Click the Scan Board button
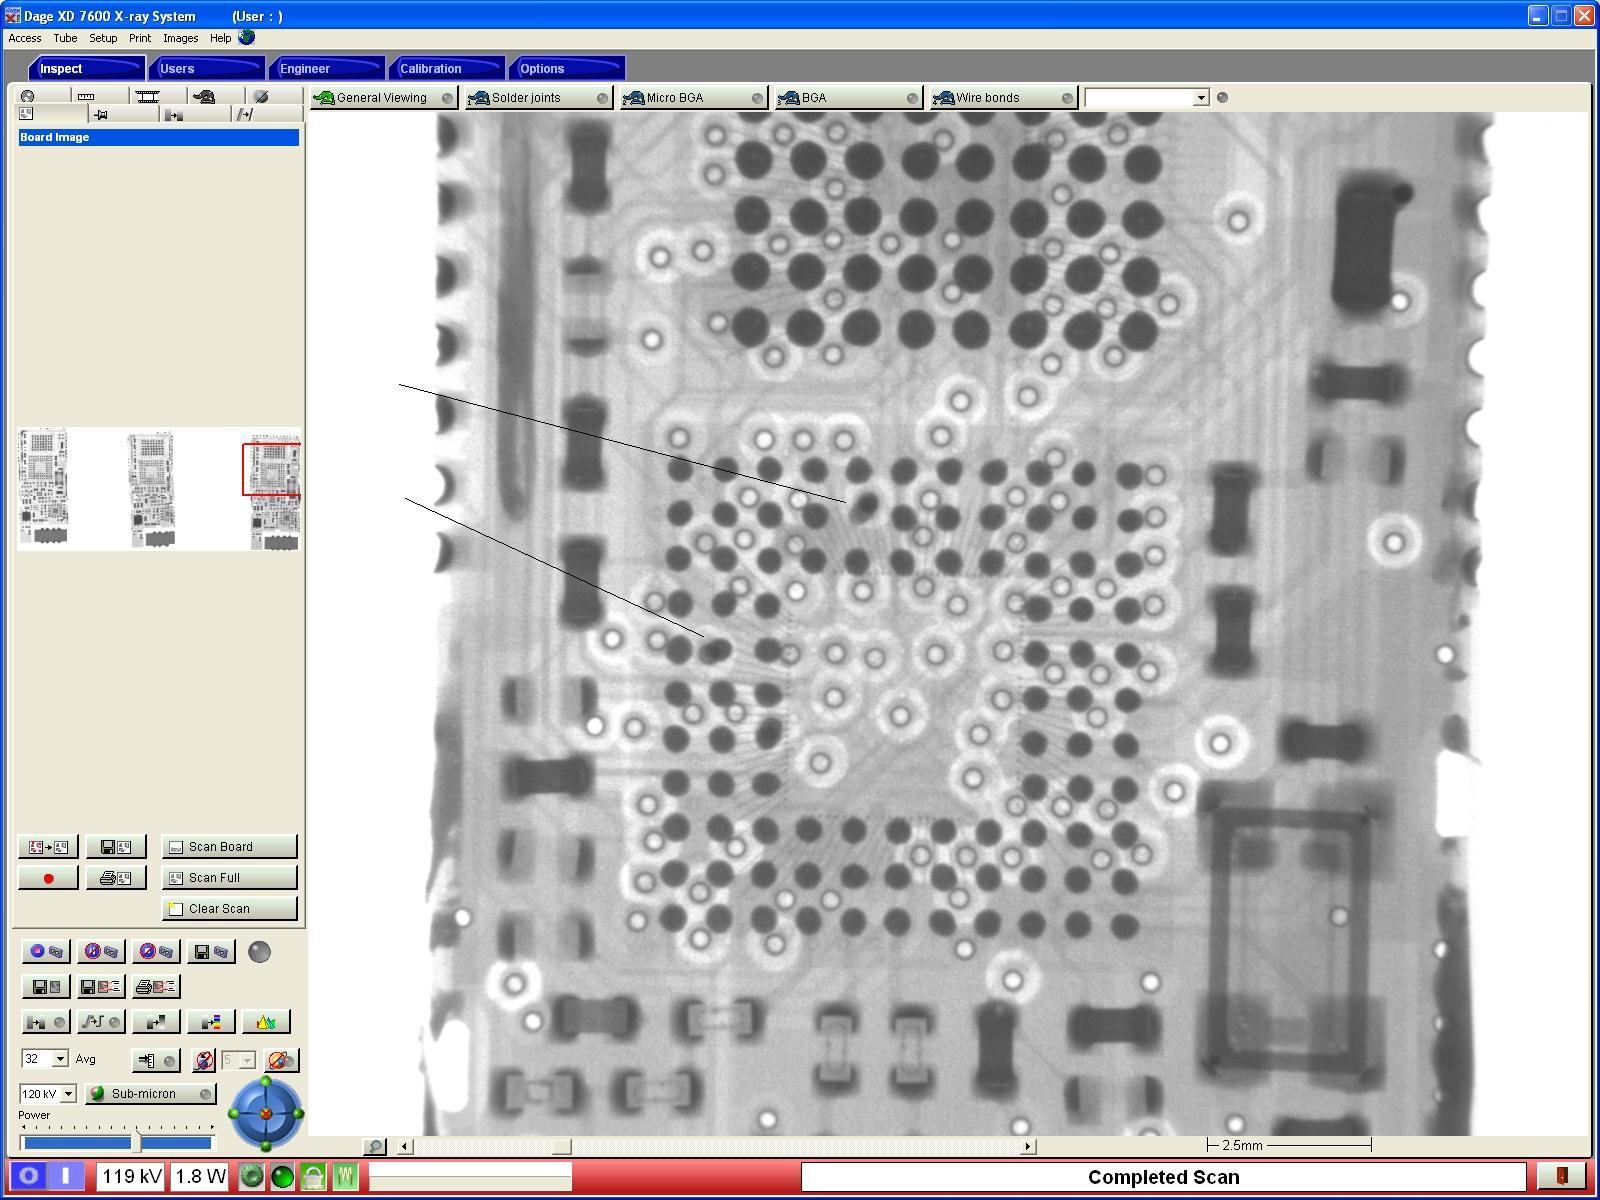 [x=229, y=847]
